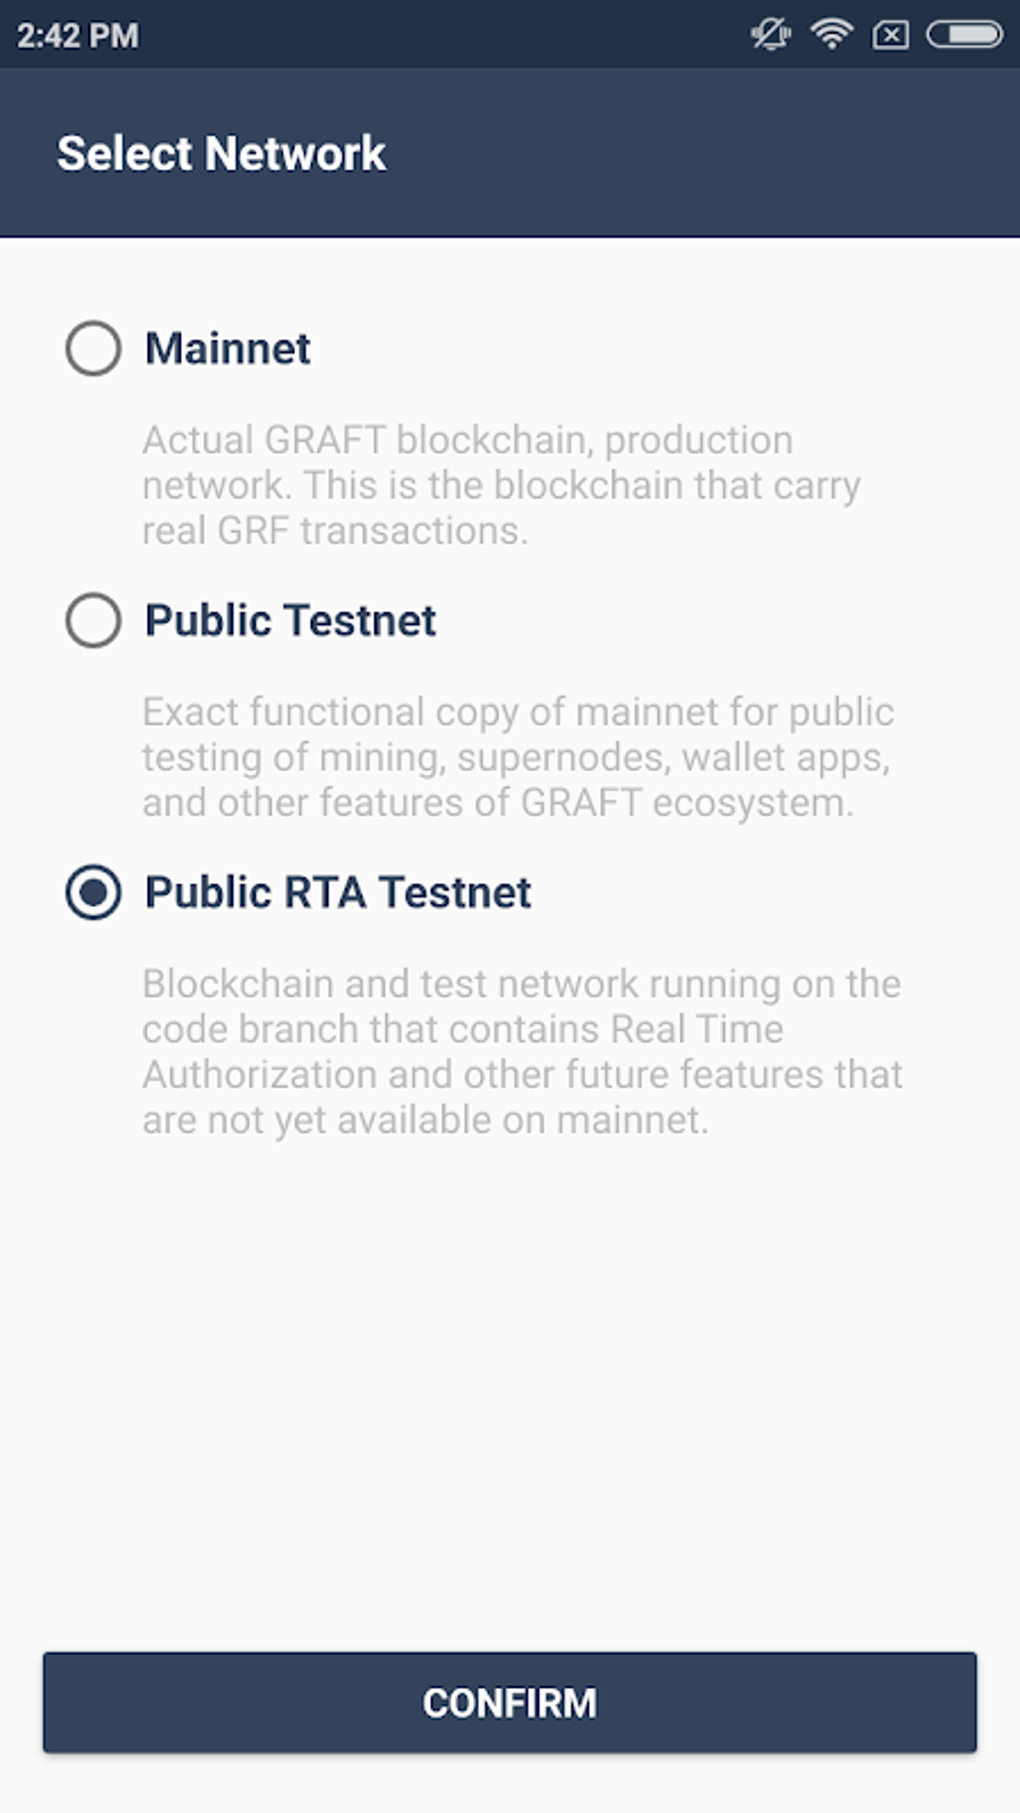Image resolution: width=1020 pixels, height=1813 pixels.
Task: Choose the Public RTA Testnet label
Action: [x=338, y=893]
